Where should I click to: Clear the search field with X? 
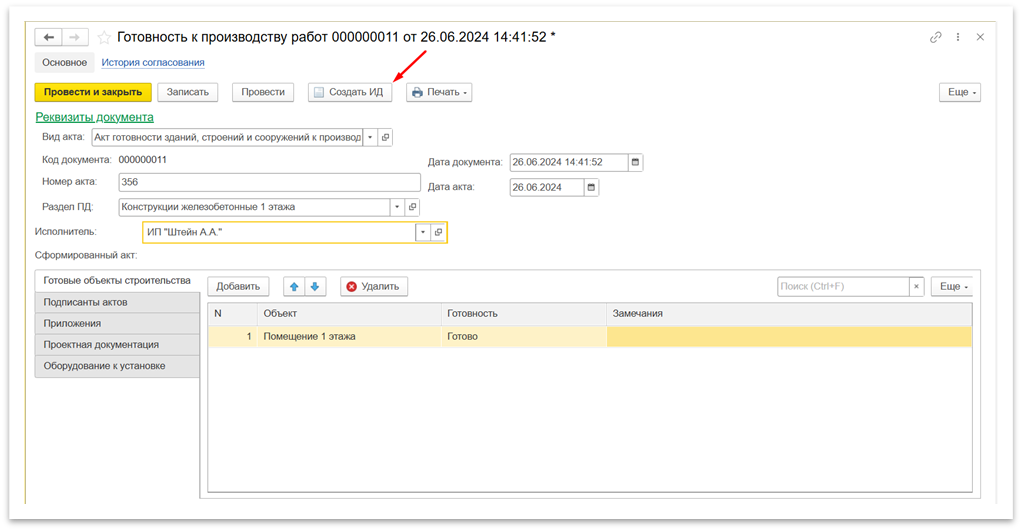tap(916, 286)
